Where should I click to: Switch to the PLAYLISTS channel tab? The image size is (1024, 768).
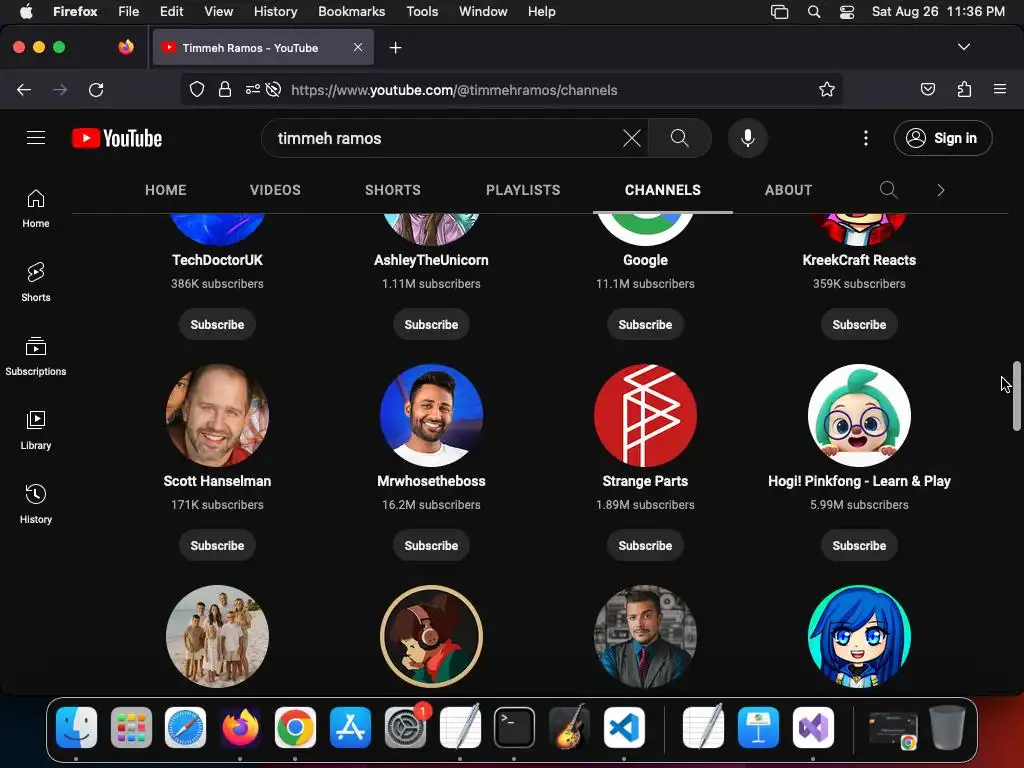tap(523, 190)
